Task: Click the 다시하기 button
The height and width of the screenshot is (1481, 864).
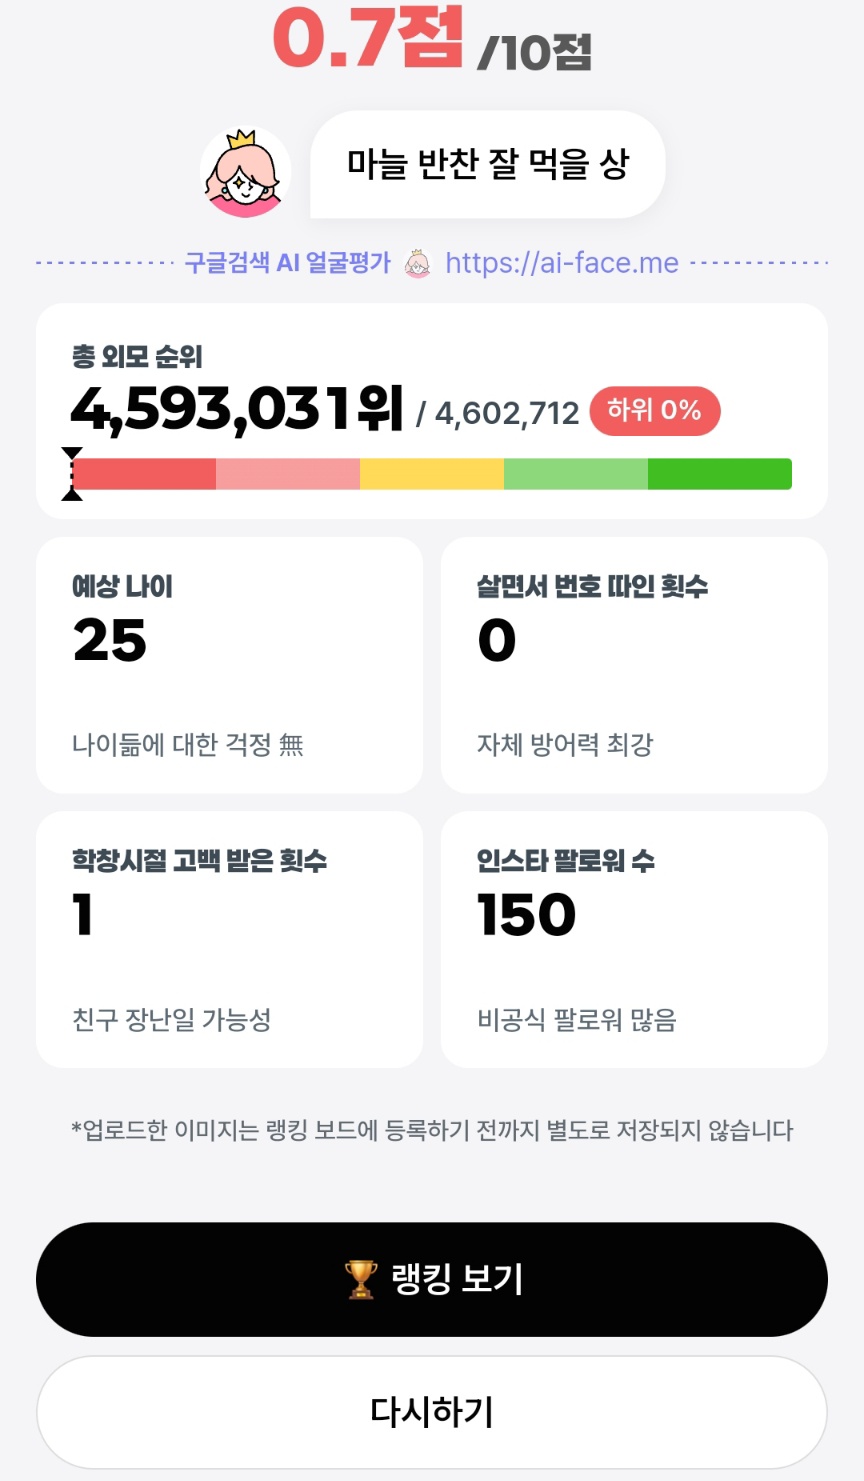Action: [432, 1412]
